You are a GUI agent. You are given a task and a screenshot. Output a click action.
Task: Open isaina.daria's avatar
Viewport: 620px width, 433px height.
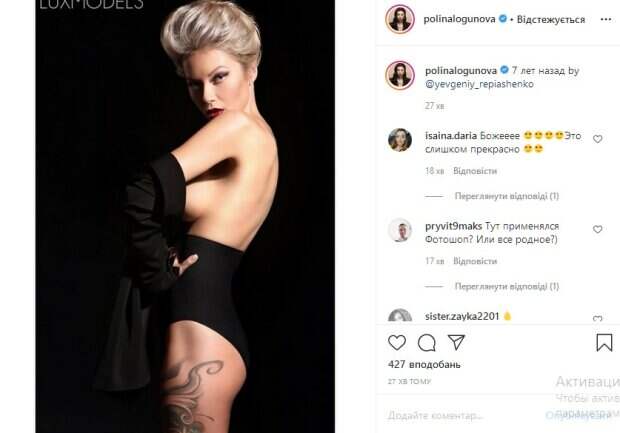pos(400,140)
